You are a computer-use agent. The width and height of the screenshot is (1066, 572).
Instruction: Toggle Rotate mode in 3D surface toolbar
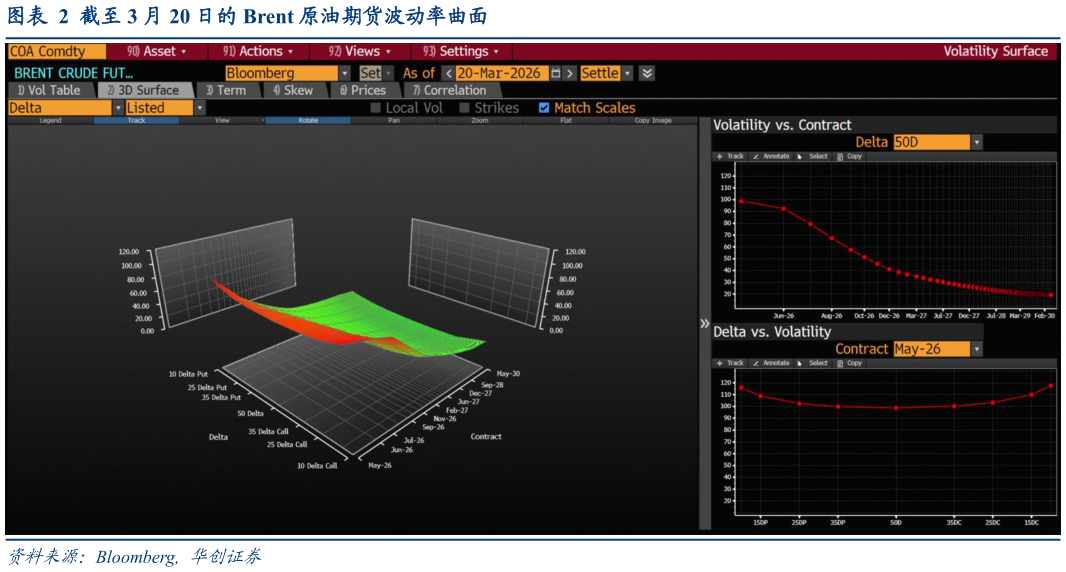308,120
